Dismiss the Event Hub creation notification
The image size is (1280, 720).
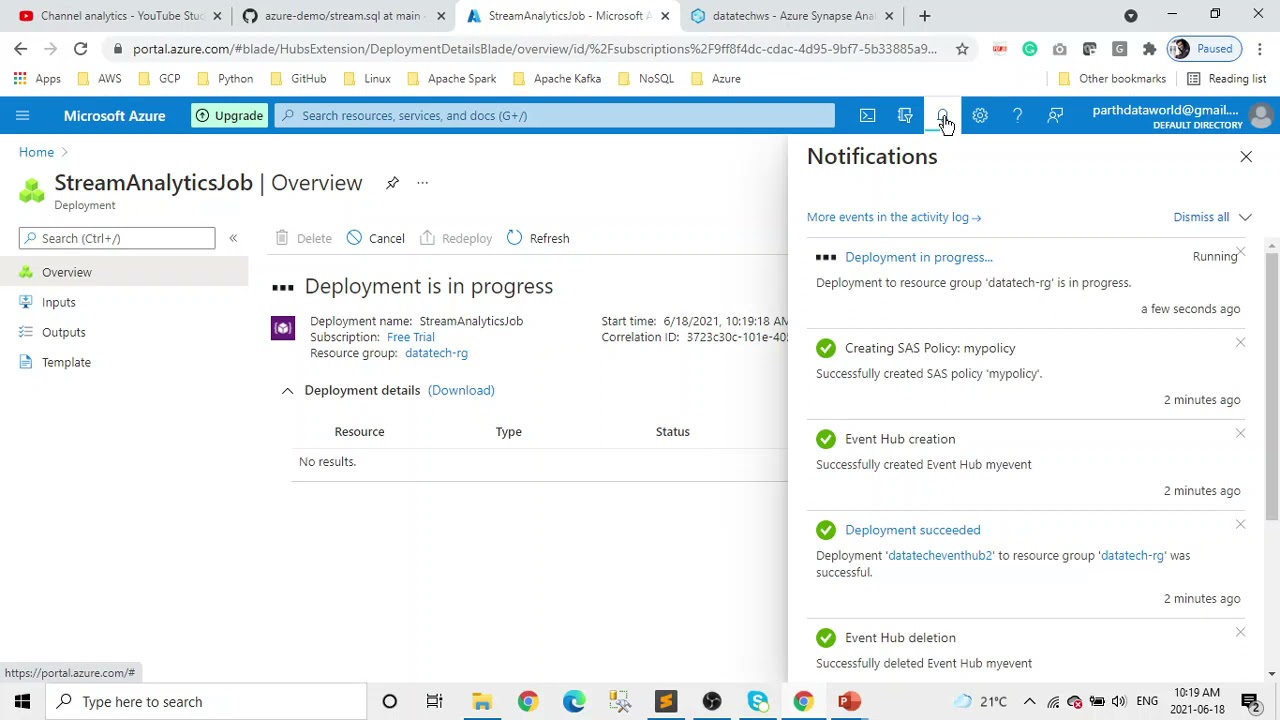(1240, 434)
